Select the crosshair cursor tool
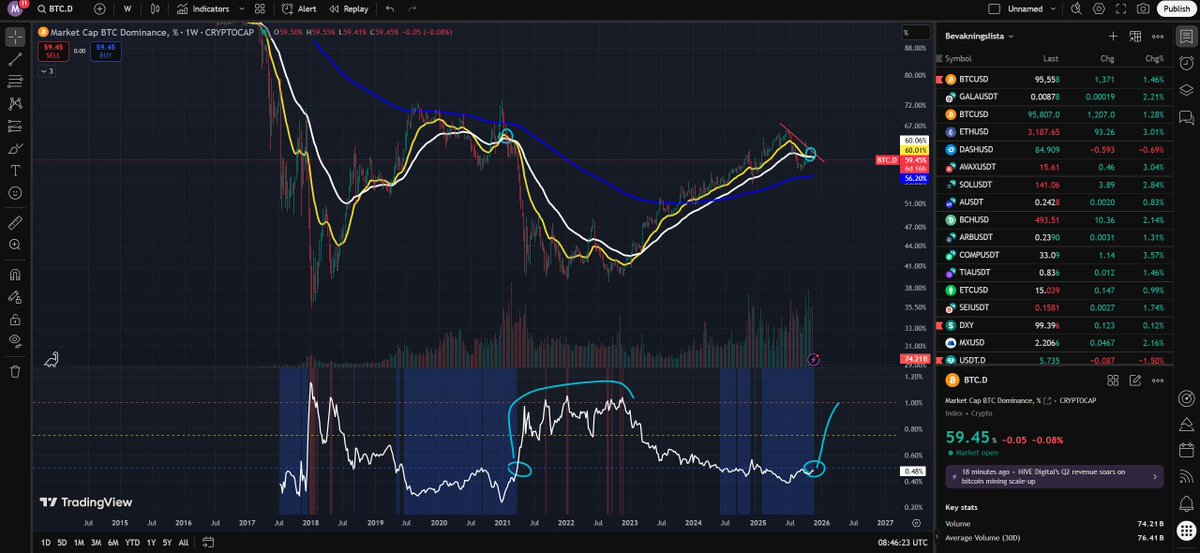 (15, 37)
